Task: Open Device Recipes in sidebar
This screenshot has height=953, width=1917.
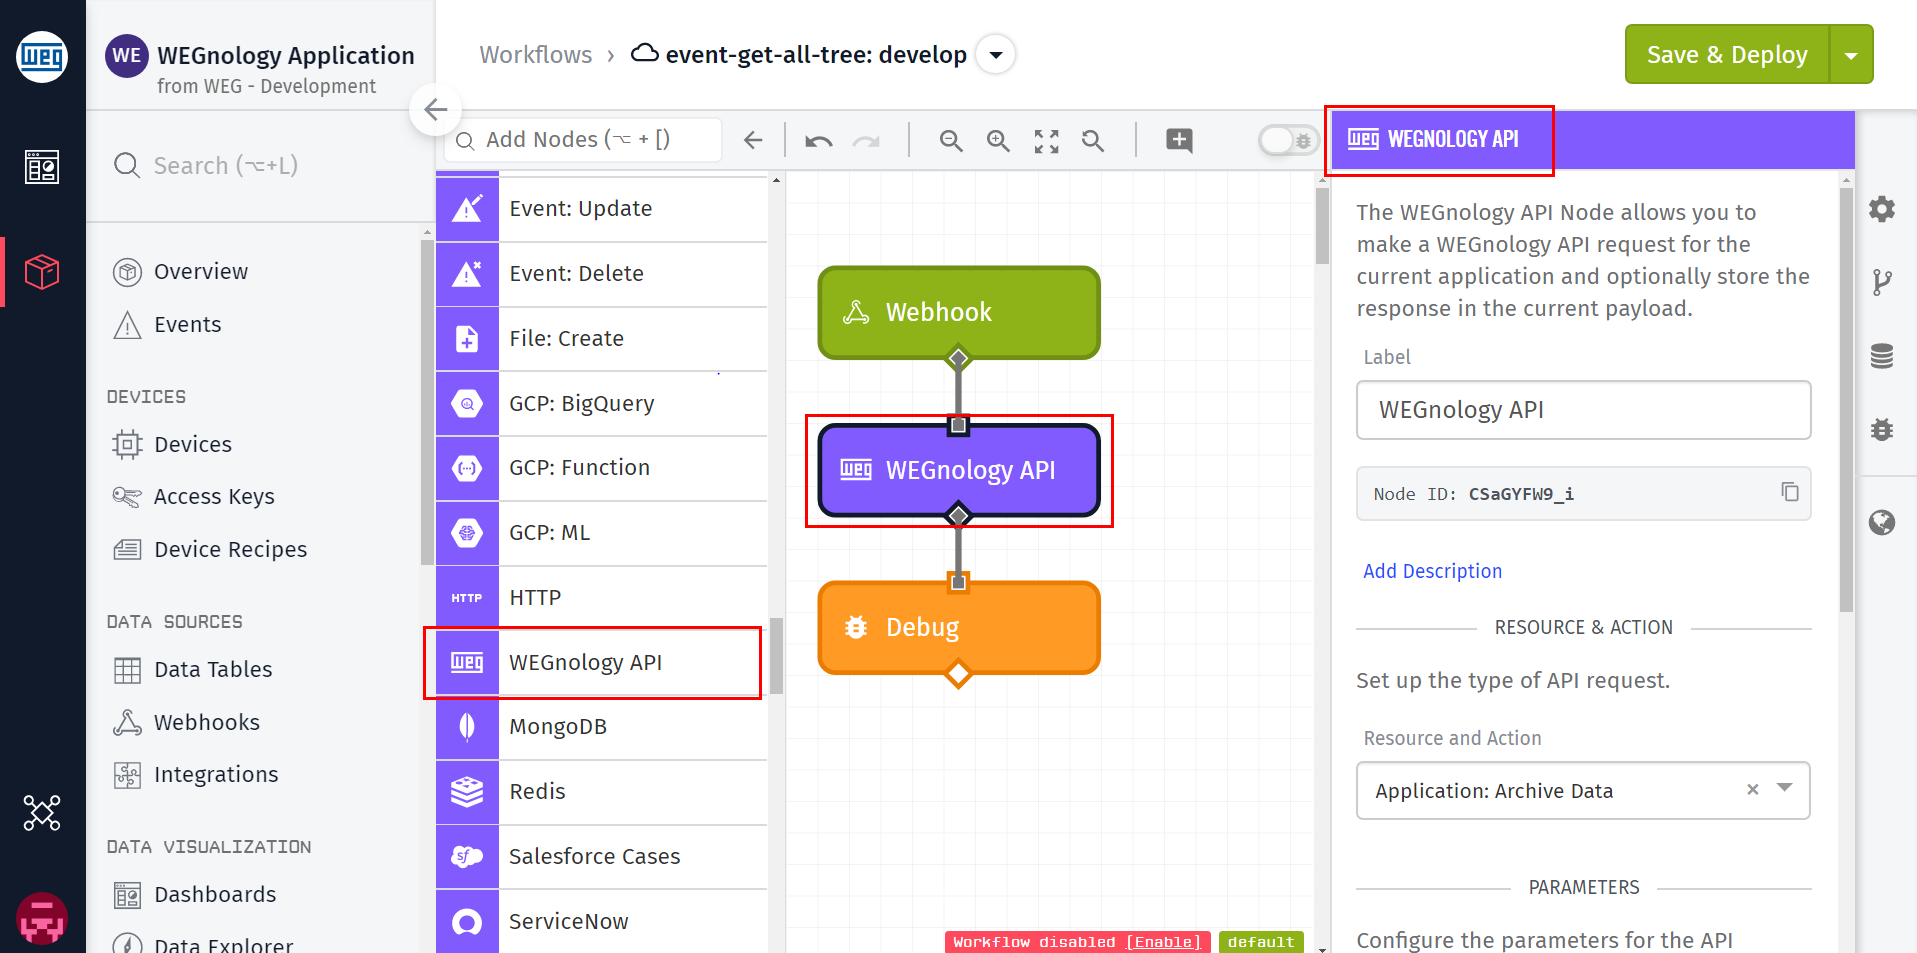Action: [x=230, y=549]
